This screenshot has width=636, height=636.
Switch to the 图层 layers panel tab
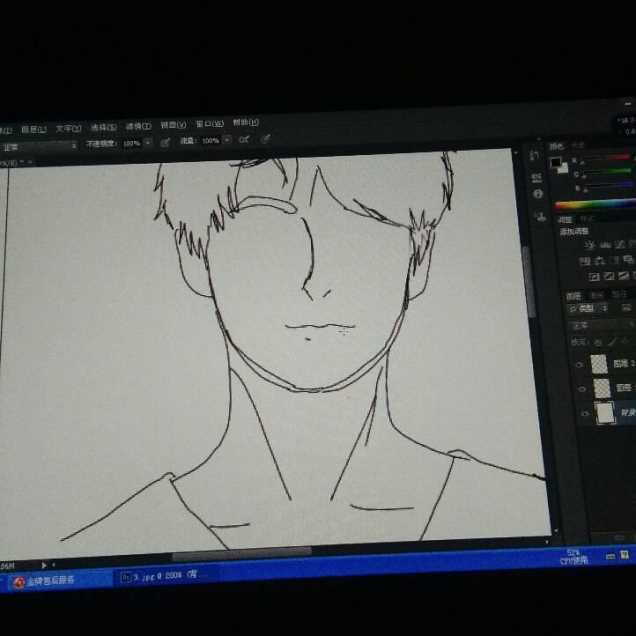pos(574,296)
